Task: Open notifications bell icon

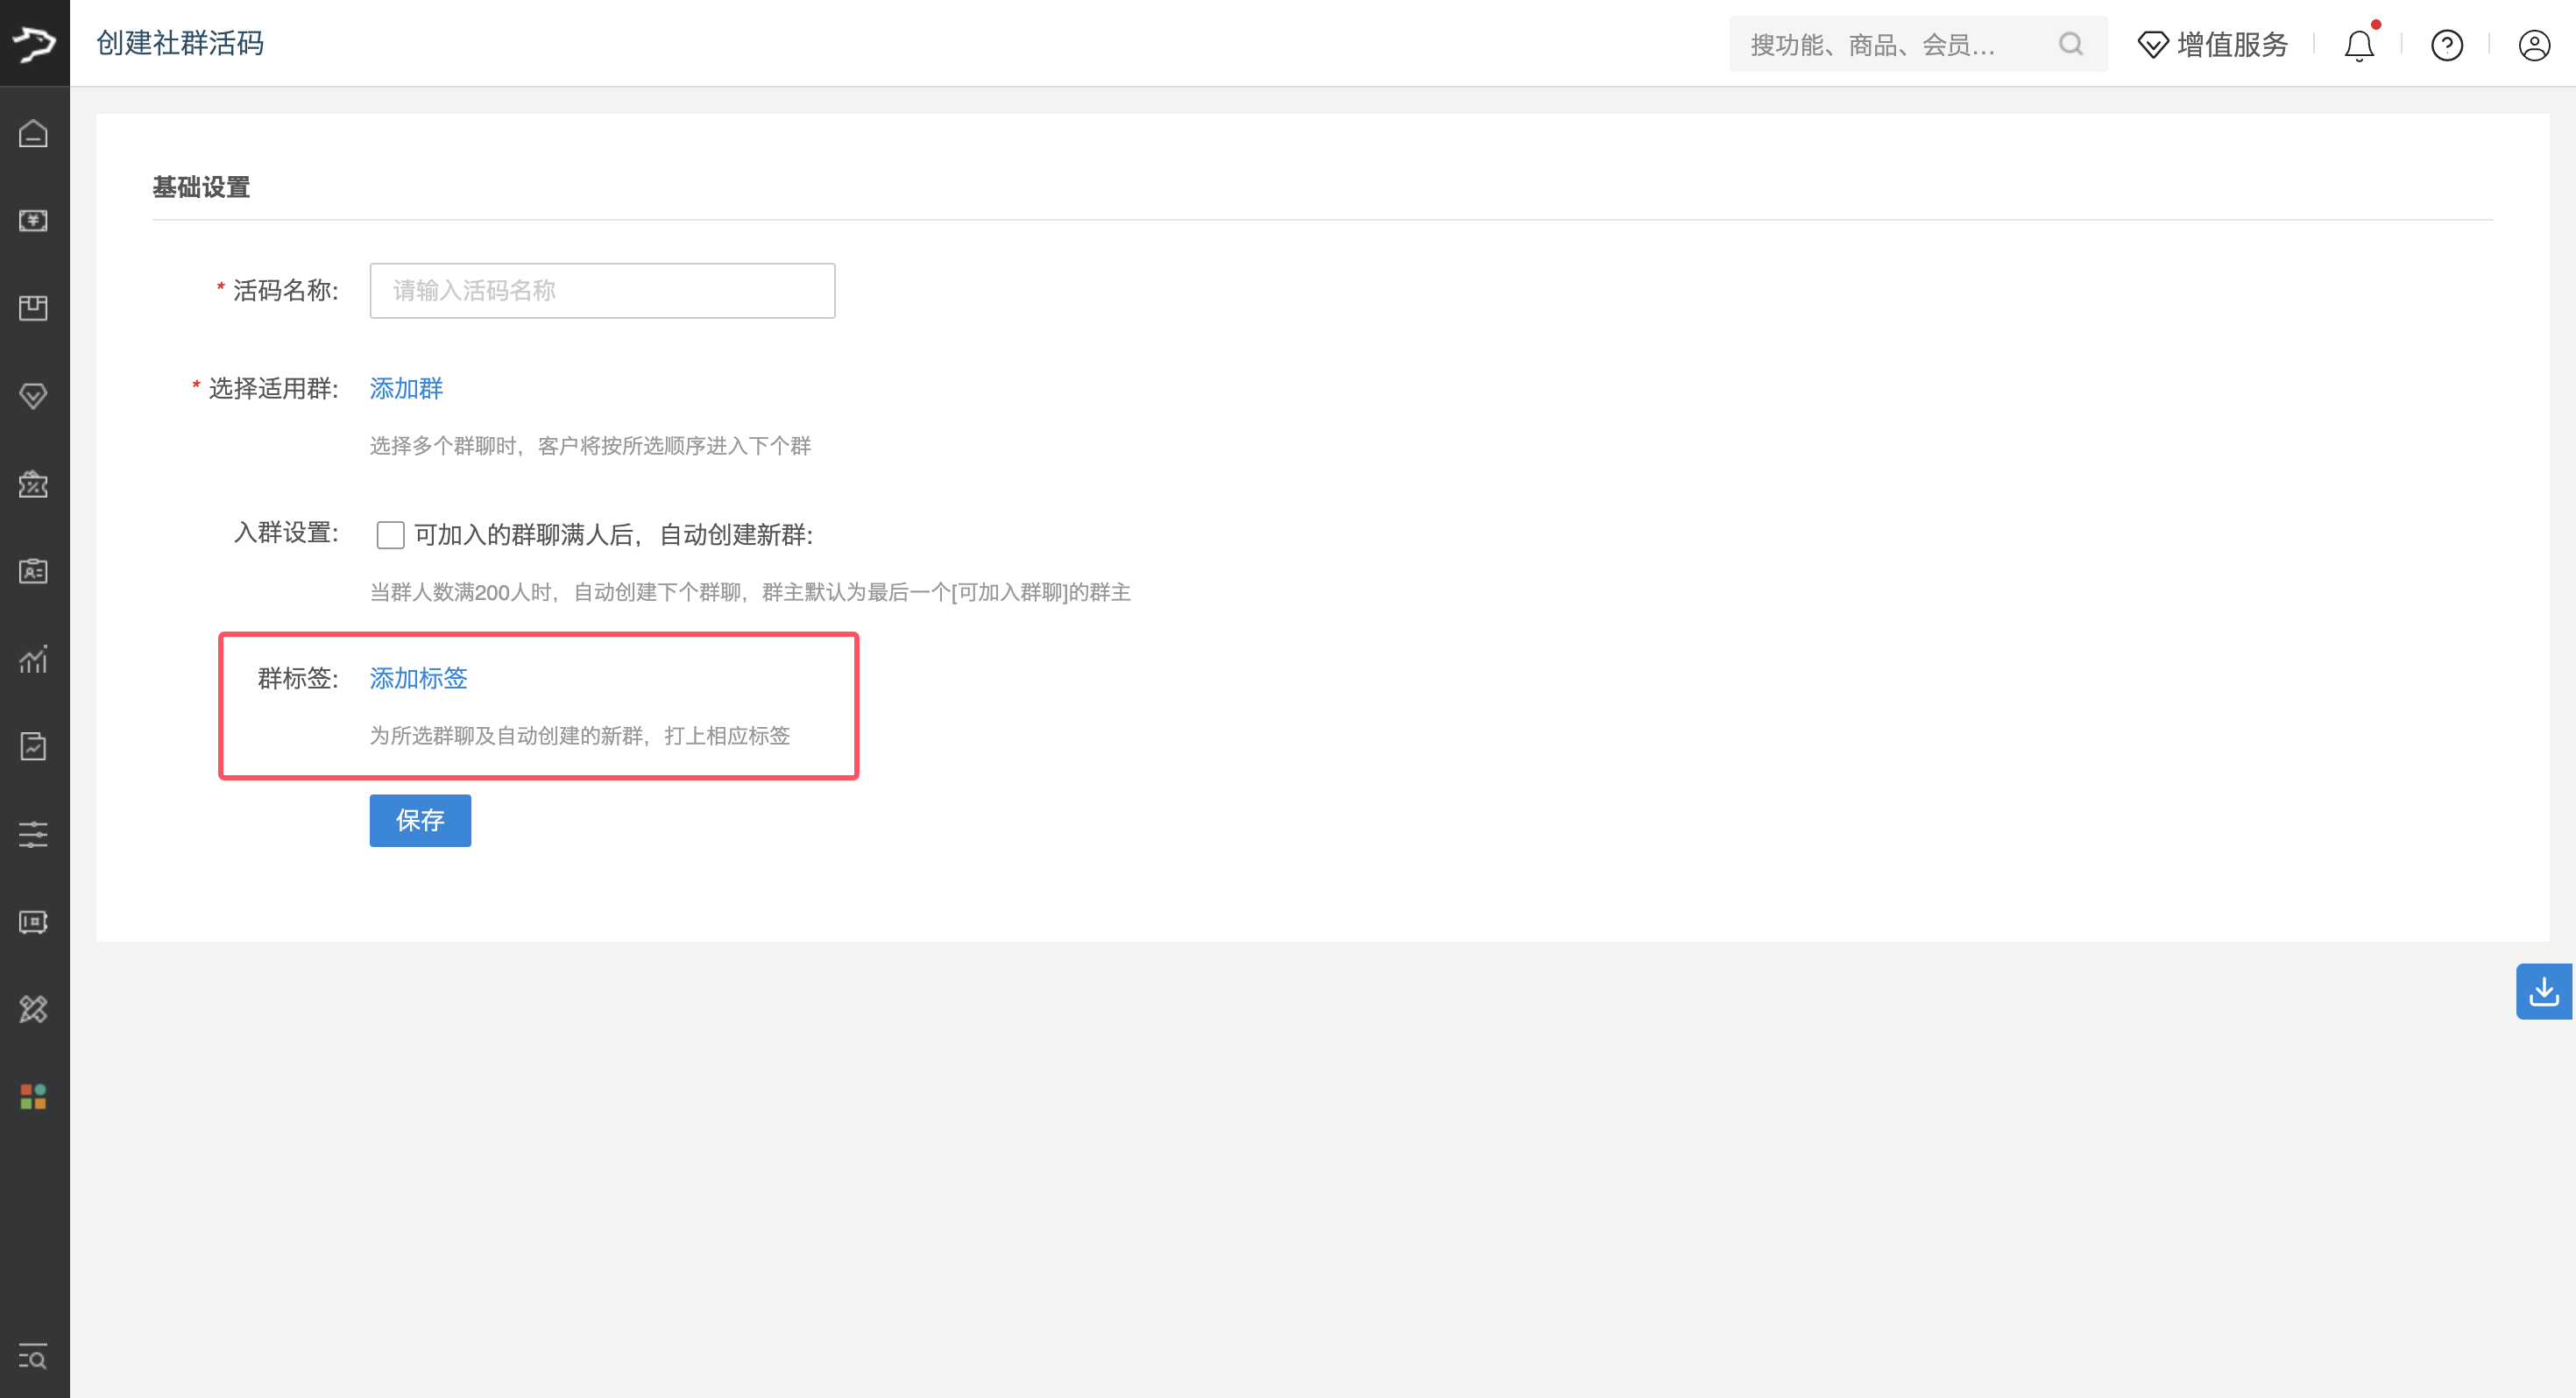Action: point(2359,45)
